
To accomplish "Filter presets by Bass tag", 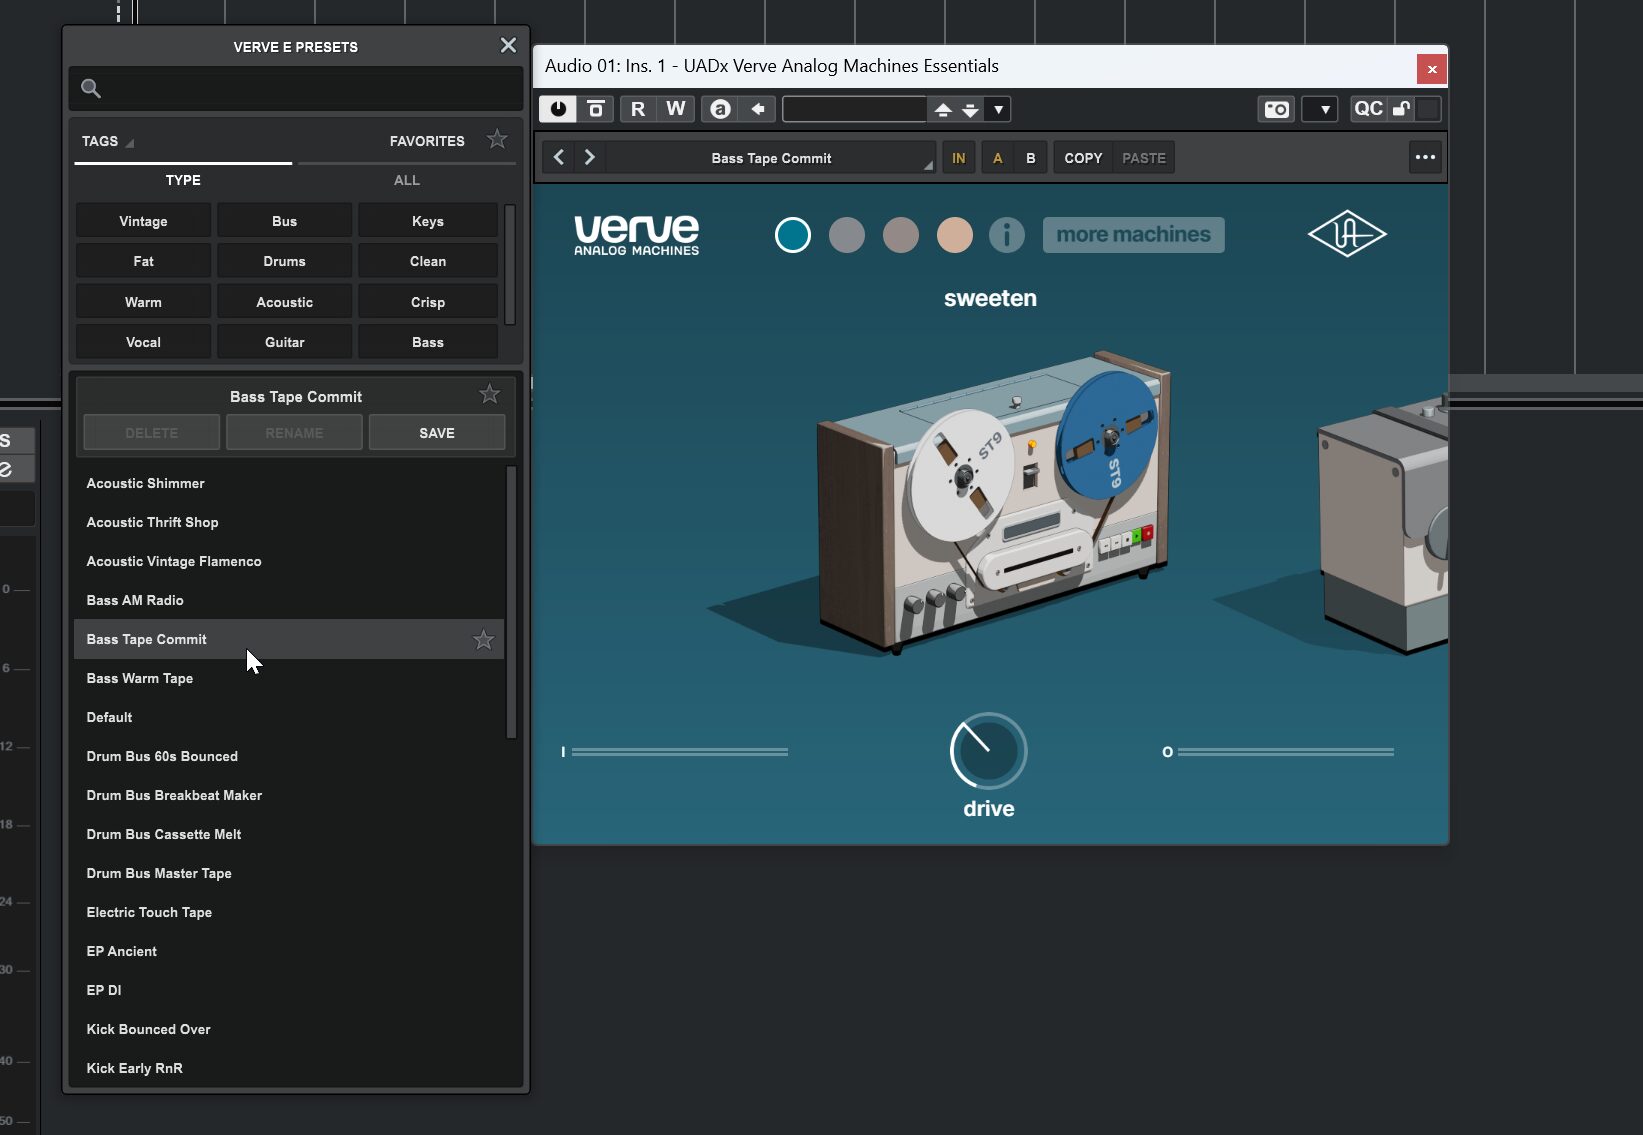I will click(428, 342).
